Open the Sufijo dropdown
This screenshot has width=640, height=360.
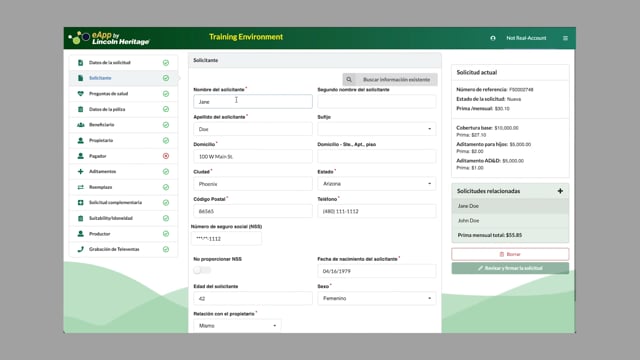tap(376, 129)
